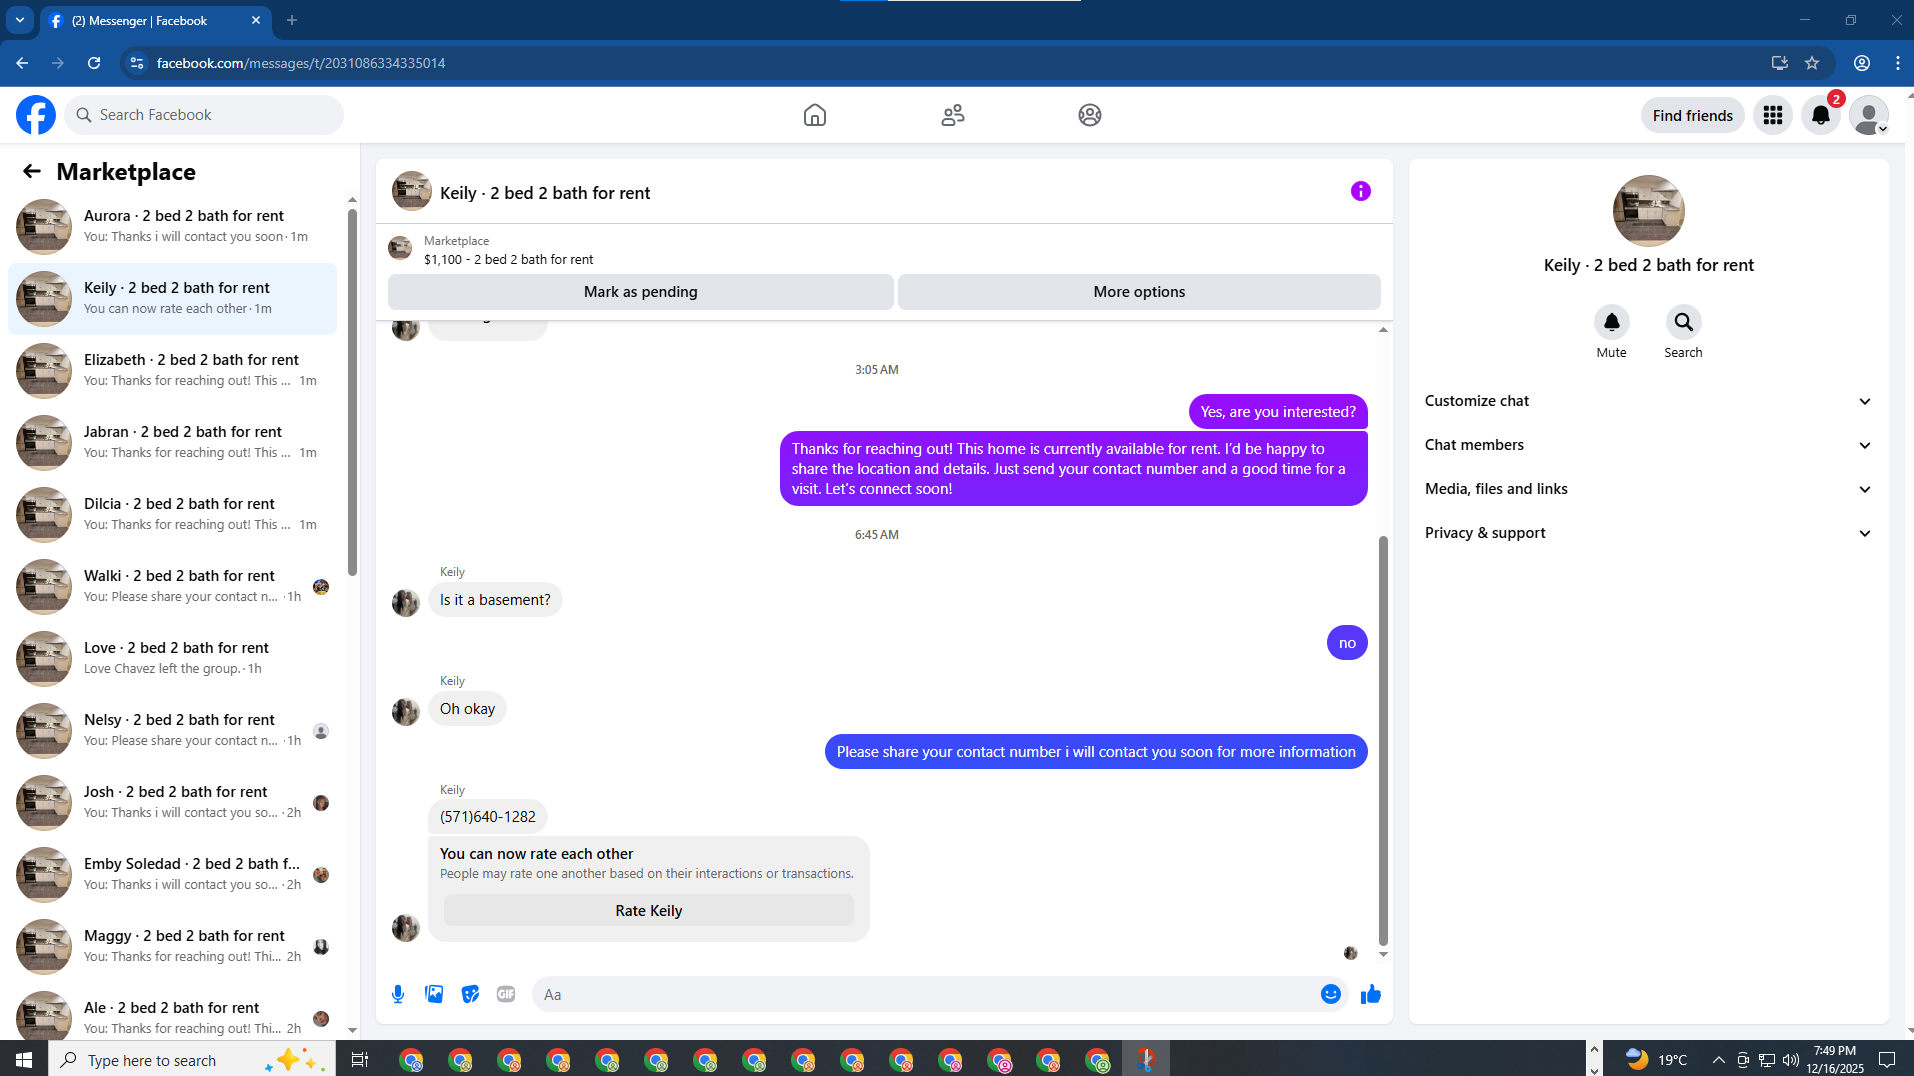This screenshot has height=1076, width=1914.
Task: Open the Nelsy conversation
Action: (x=172, y=730)
